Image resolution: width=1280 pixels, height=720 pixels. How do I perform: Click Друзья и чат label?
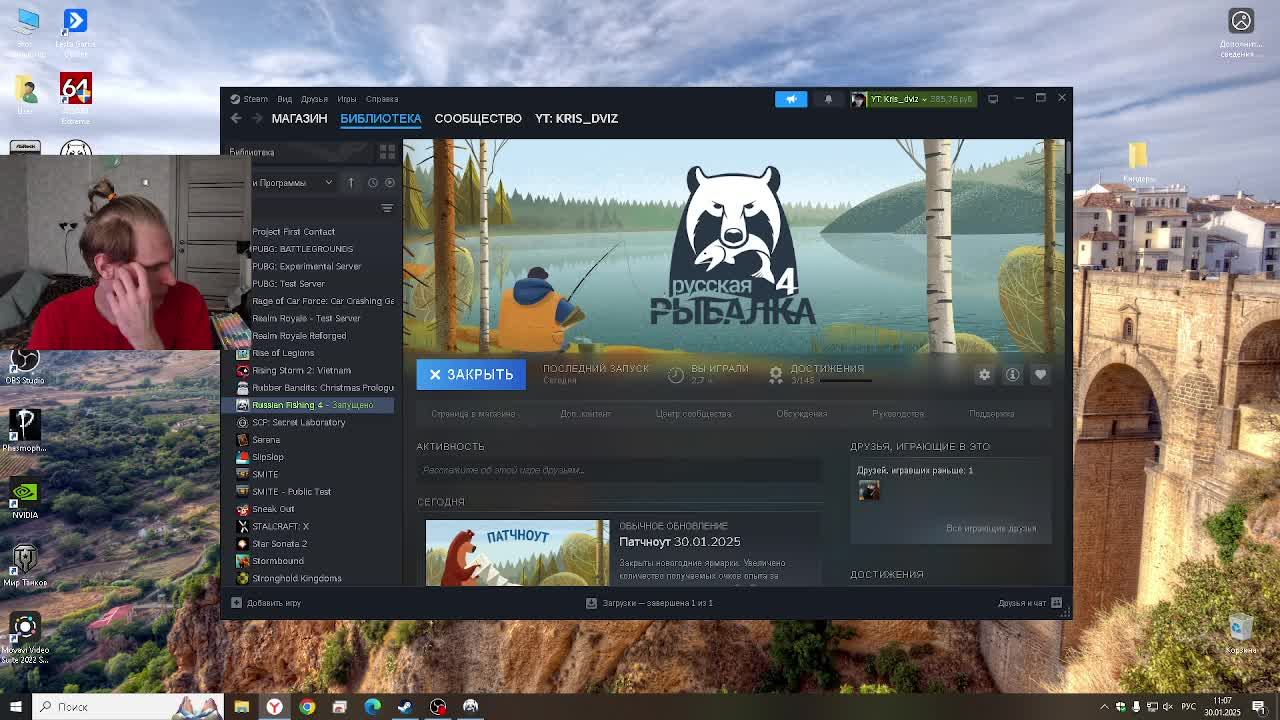[1021, 603]
